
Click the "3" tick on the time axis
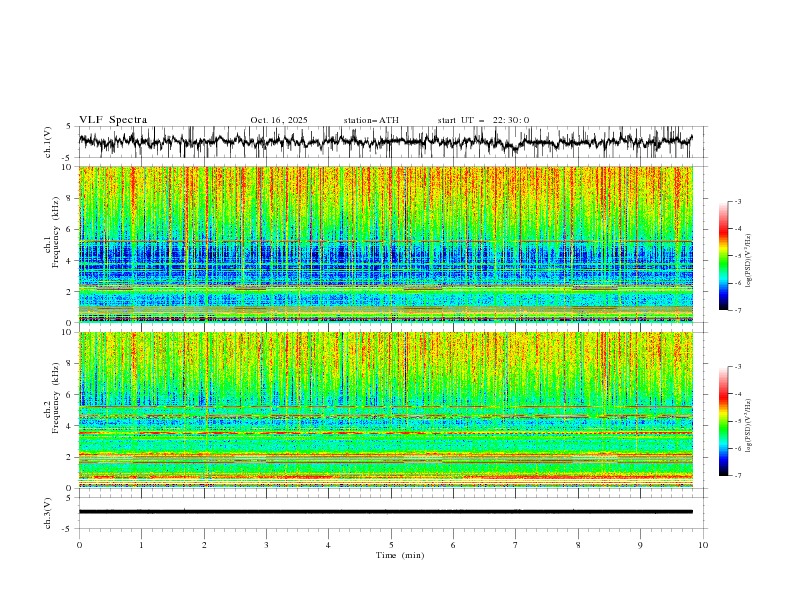(266, 545)
